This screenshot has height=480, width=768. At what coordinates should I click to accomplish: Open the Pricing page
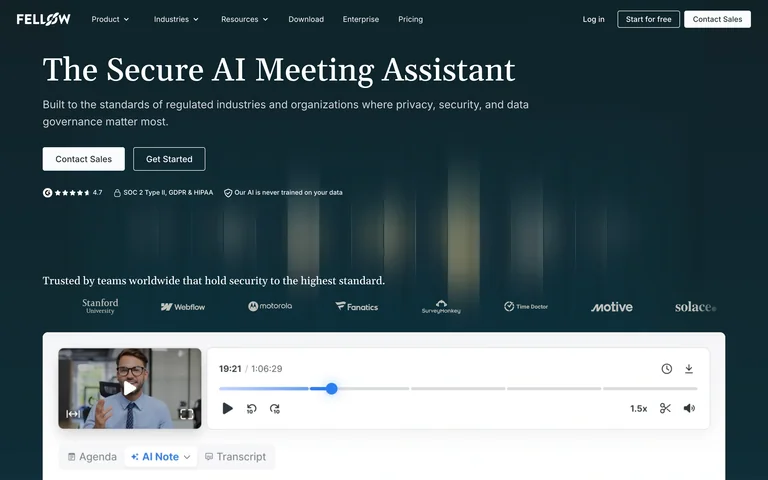410,19
